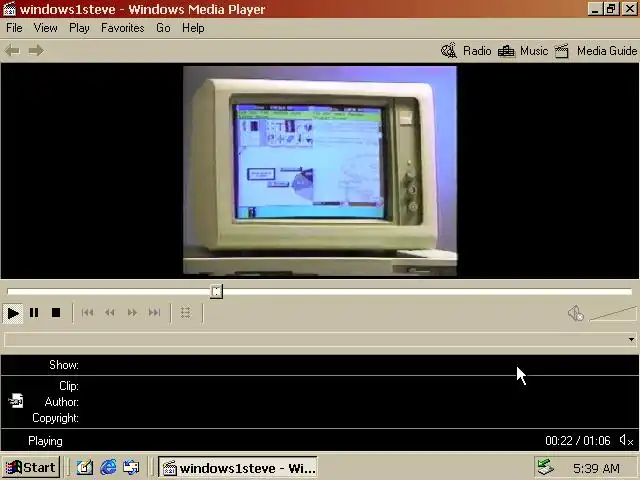Click the muted sound status icon
Screen dimensions: 640x480
[626, 440]
